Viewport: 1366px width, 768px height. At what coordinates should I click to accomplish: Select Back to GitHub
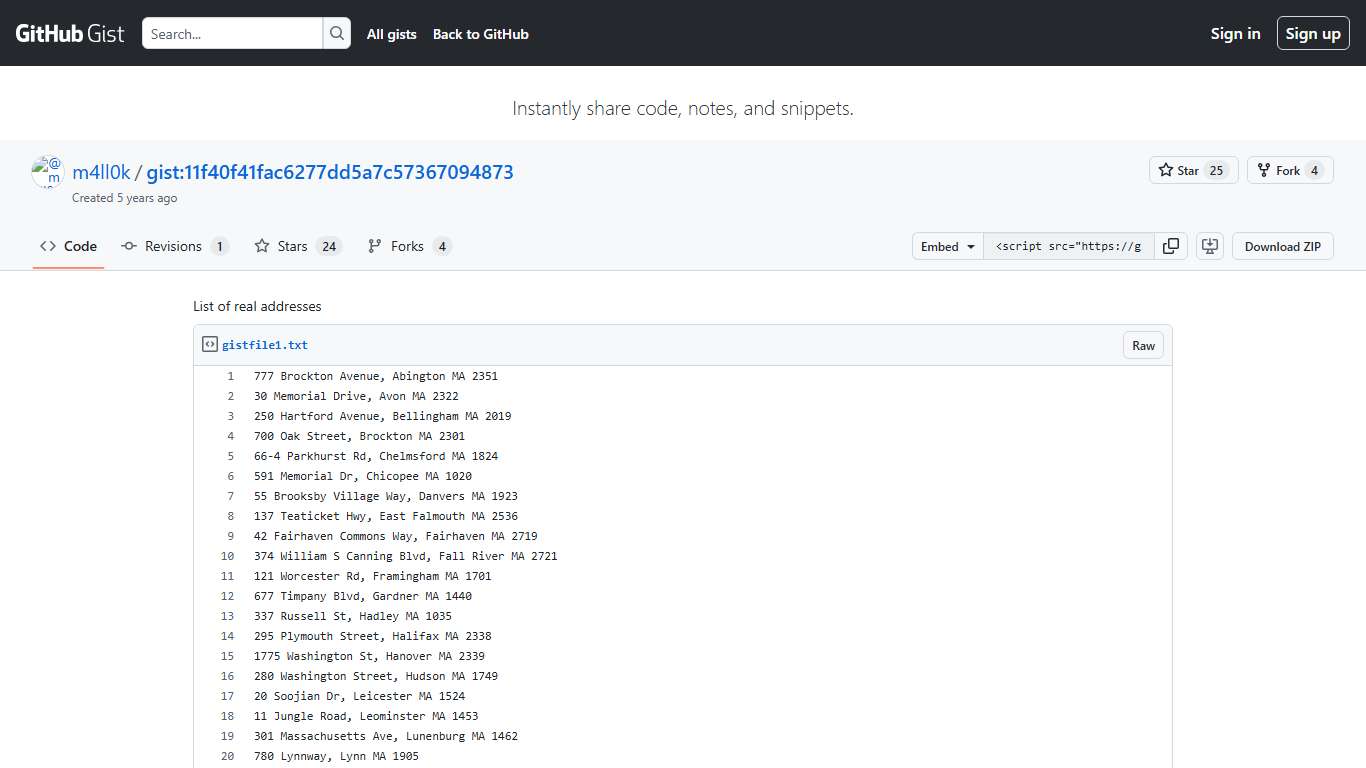tap(480, 34)
